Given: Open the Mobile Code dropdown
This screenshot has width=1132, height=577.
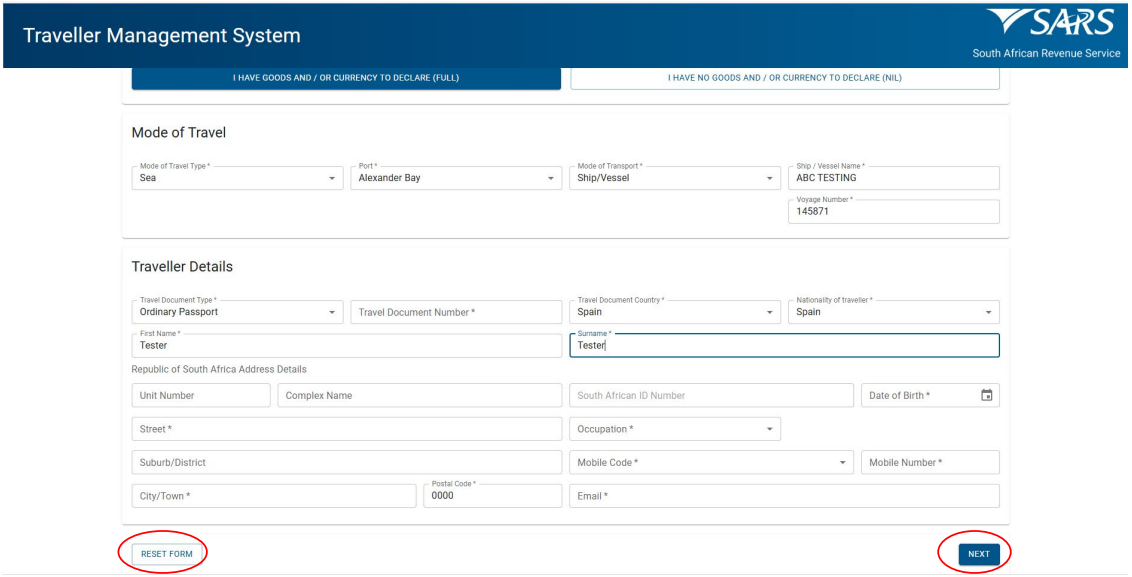Looking at the screenshot, I should coord(710,462).
